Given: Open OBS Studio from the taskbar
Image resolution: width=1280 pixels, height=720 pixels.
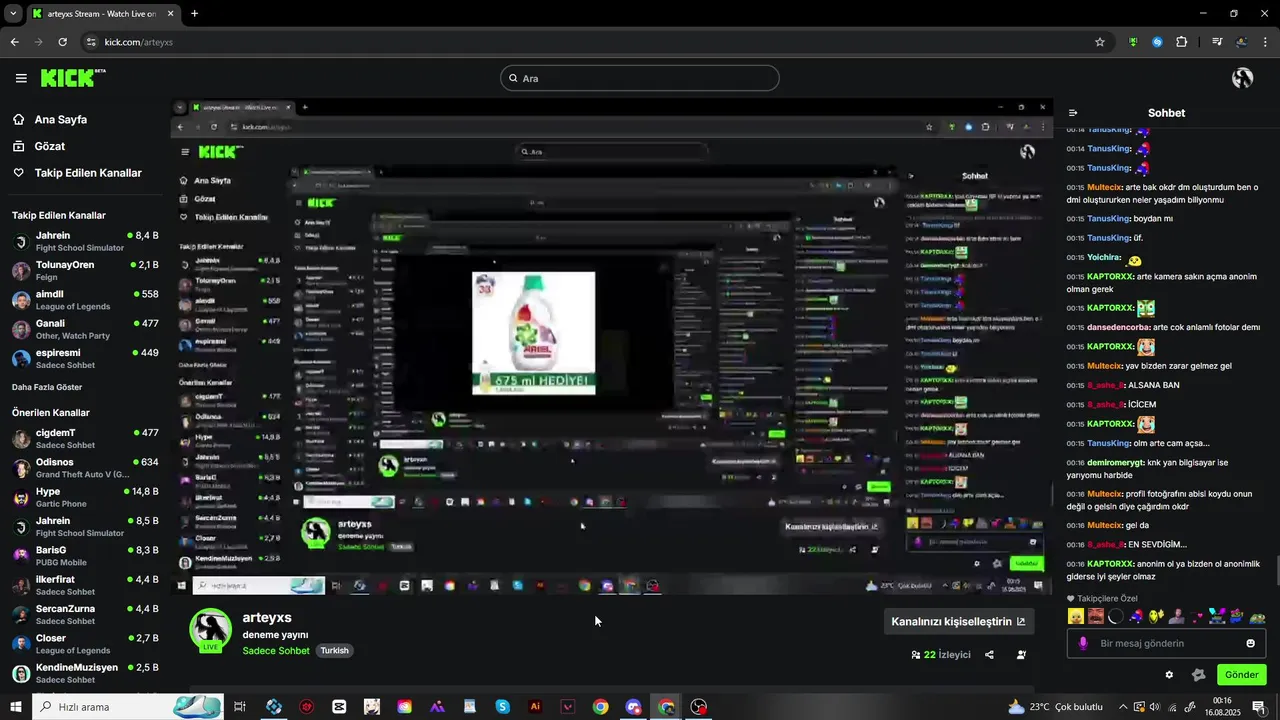Looking at the screenshot, I should [x=698, y=707].
